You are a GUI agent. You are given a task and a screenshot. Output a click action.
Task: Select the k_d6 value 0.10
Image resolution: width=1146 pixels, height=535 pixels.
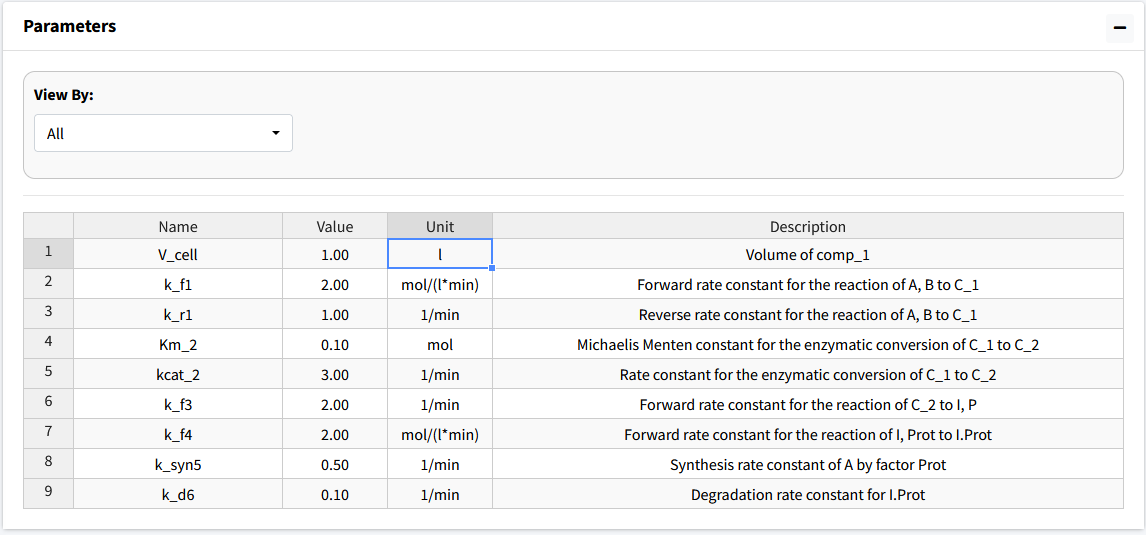click(x=335, y=494)
